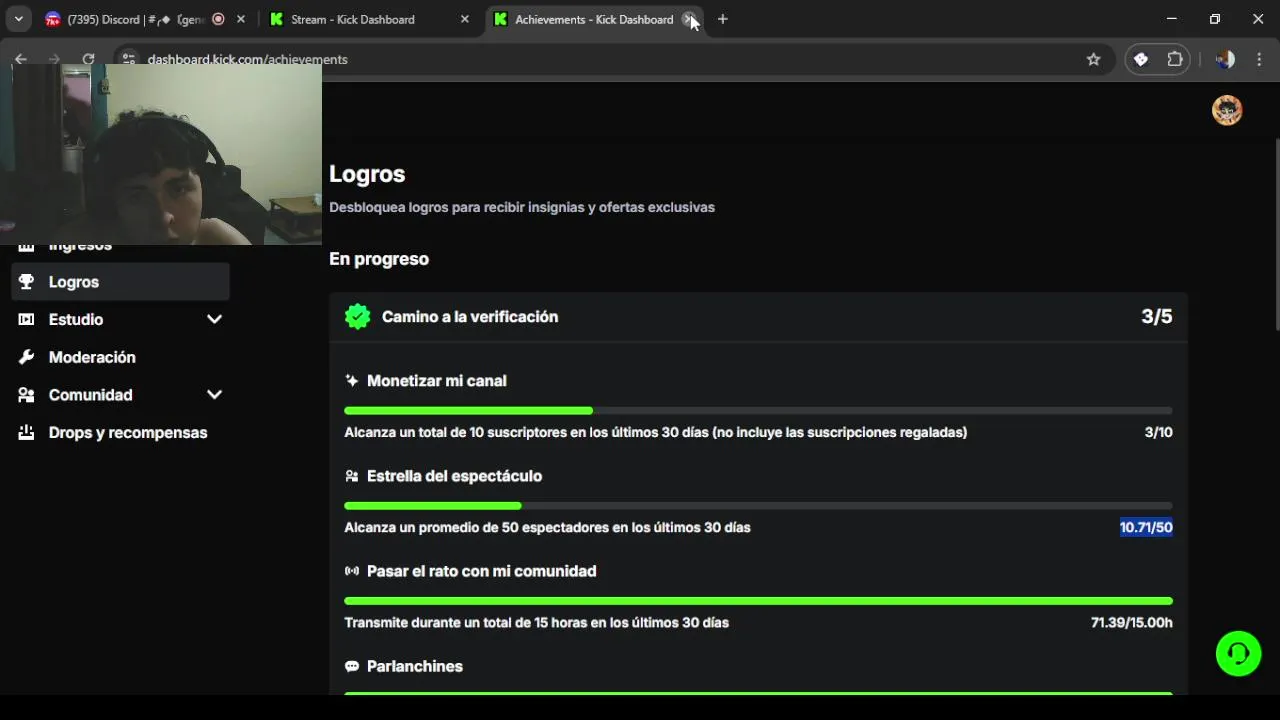Click the Monetizar mi canal progress bar

click(x=758, y=411)
